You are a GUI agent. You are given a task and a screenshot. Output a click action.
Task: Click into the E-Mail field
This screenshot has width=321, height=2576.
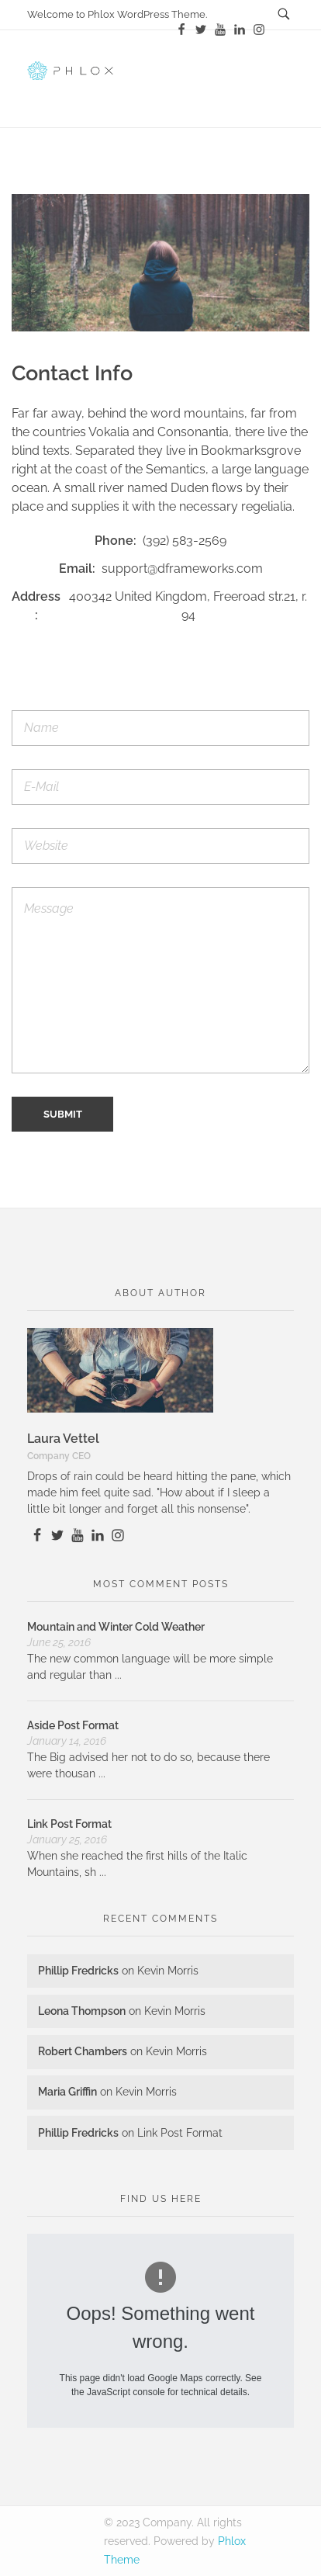(x=160, y=786)
